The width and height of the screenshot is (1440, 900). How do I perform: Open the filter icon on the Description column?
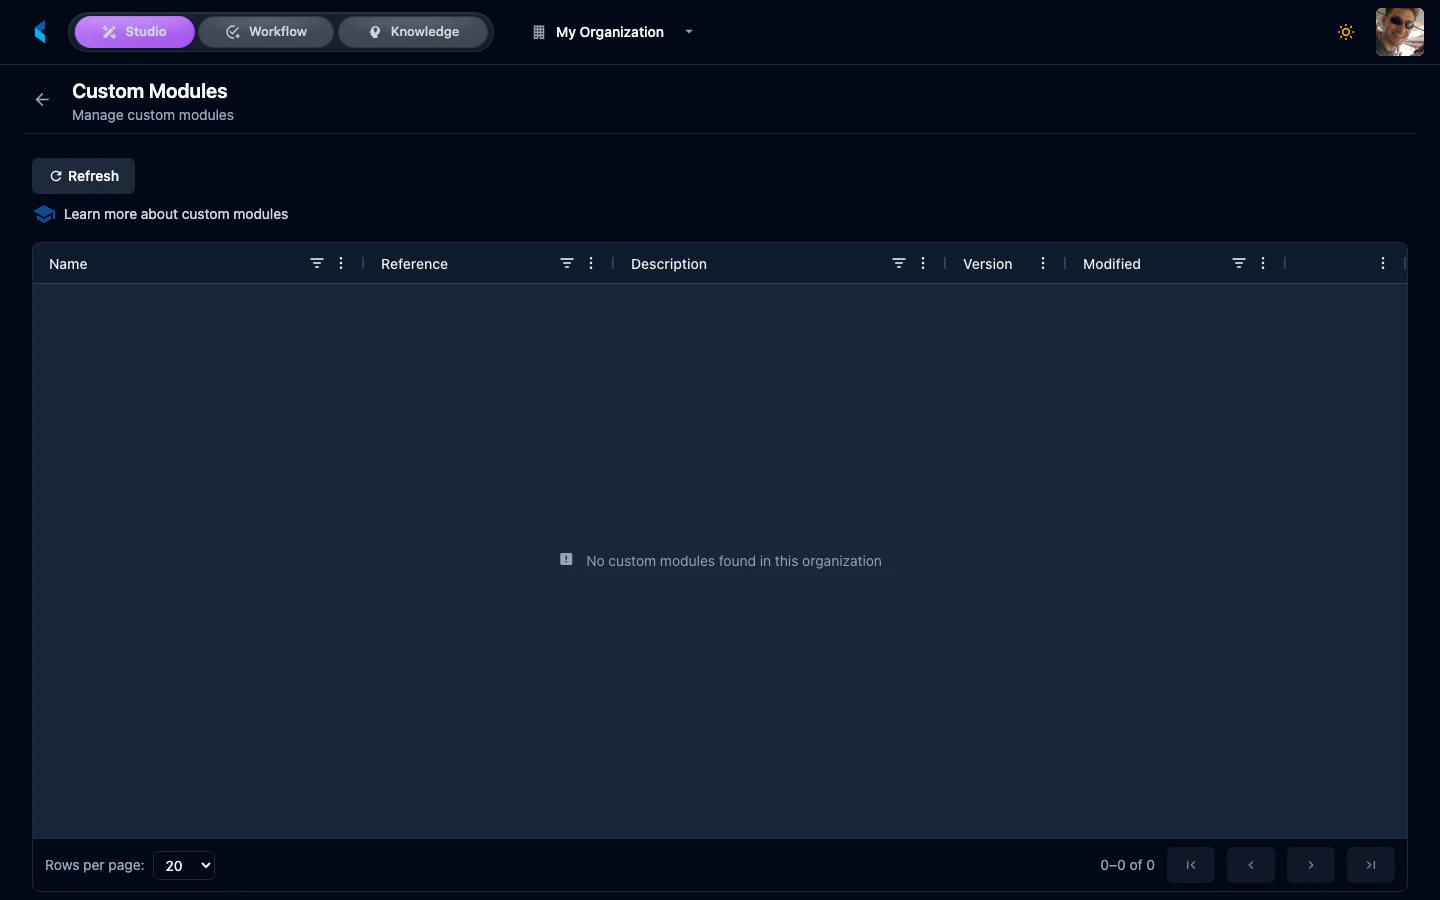tap(899, 263)
